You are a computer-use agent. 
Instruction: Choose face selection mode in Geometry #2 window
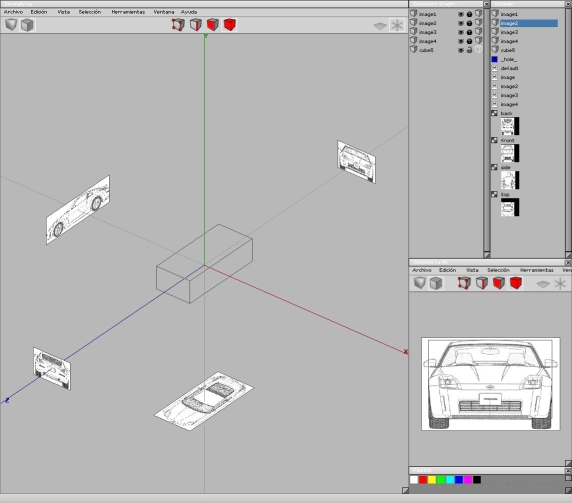tap(499, 283)
